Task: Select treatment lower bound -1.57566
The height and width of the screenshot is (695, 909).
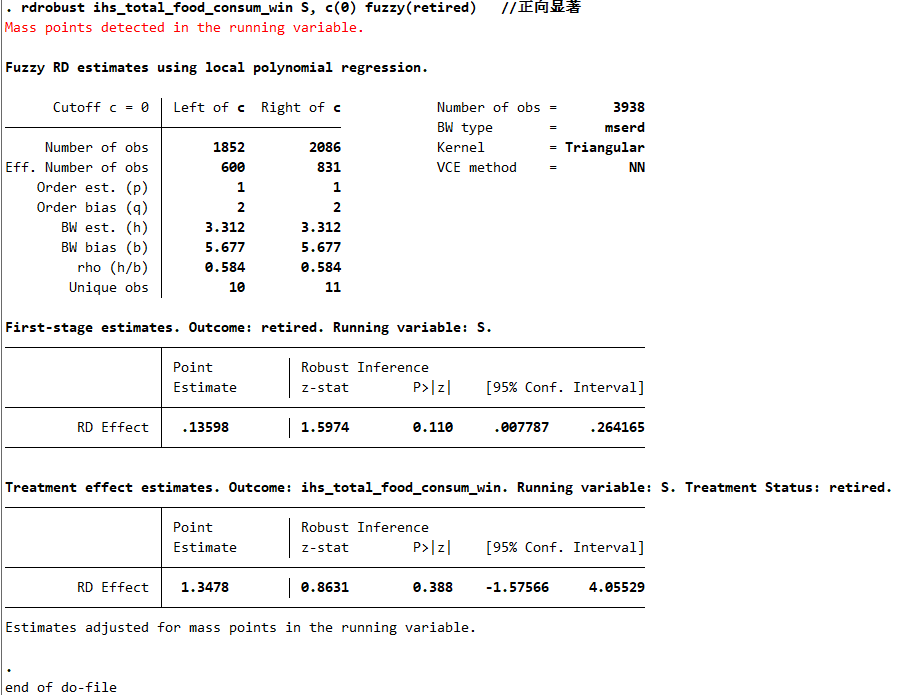Action: tap(517, 588)
